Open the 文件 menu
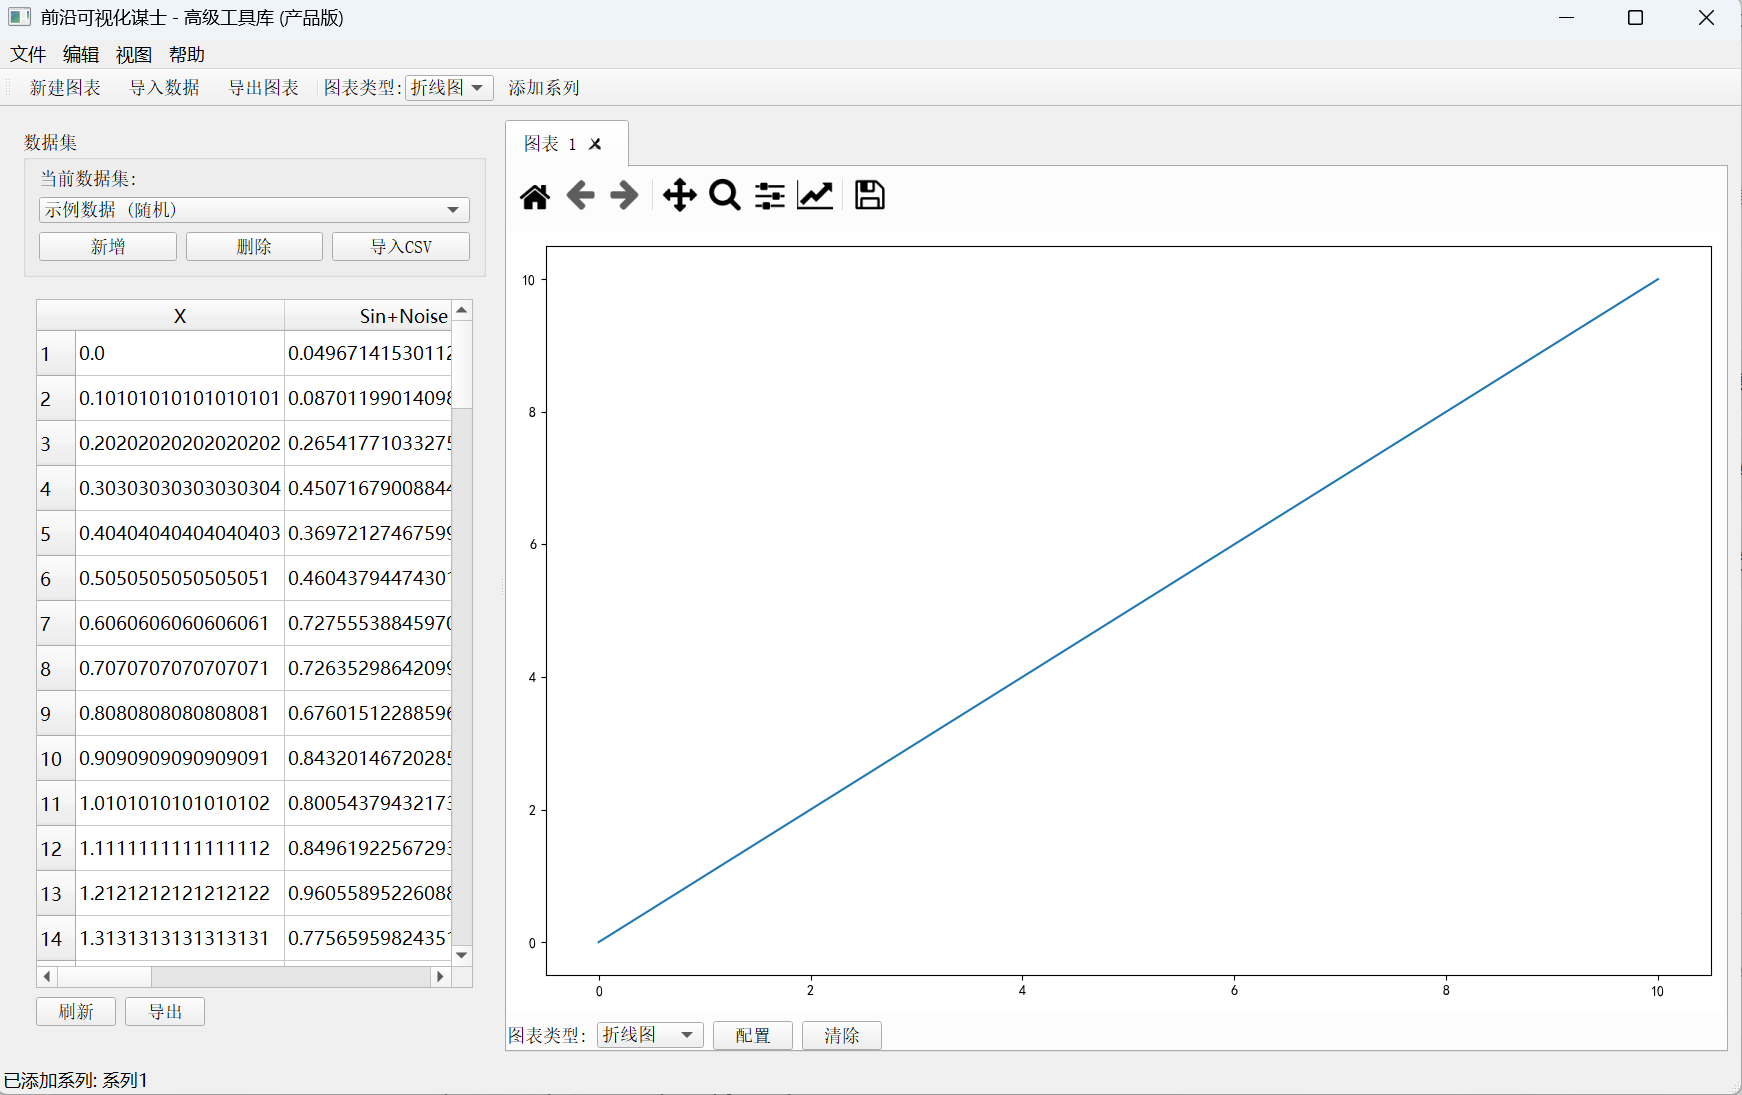1742x1095 pixels. point(28,55)
